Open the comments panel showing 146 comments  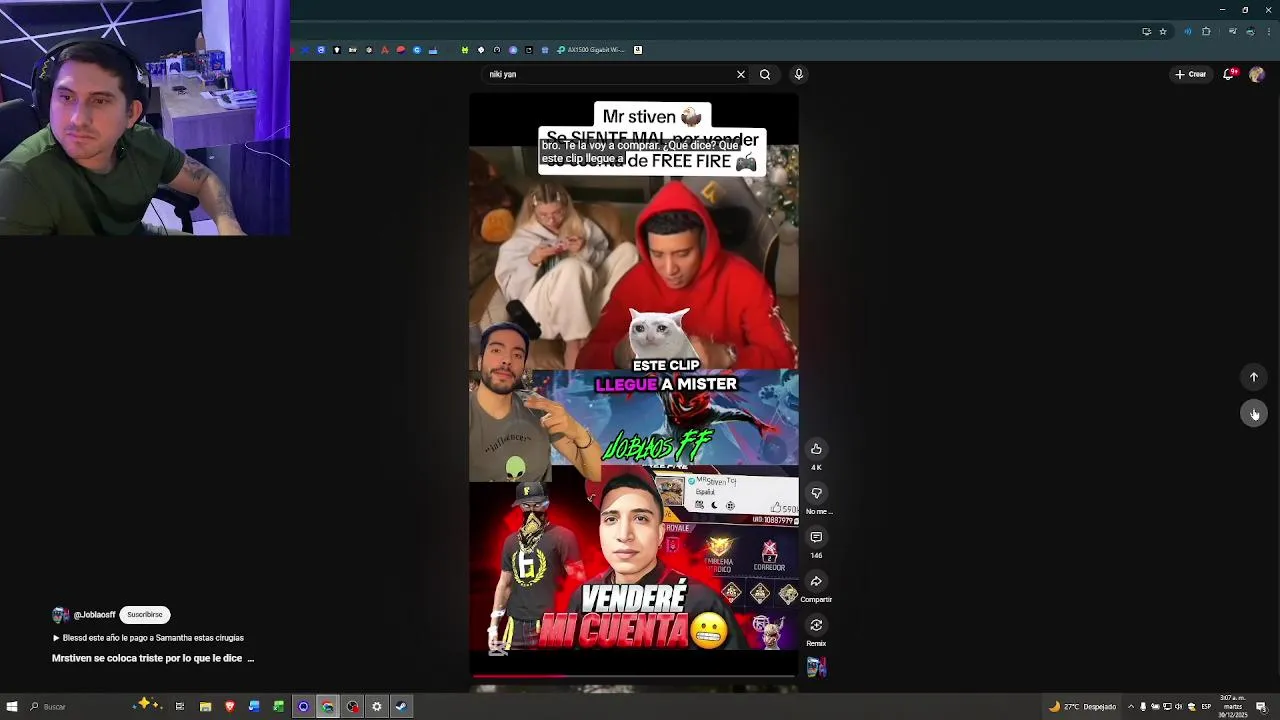[x=816, y=537]
